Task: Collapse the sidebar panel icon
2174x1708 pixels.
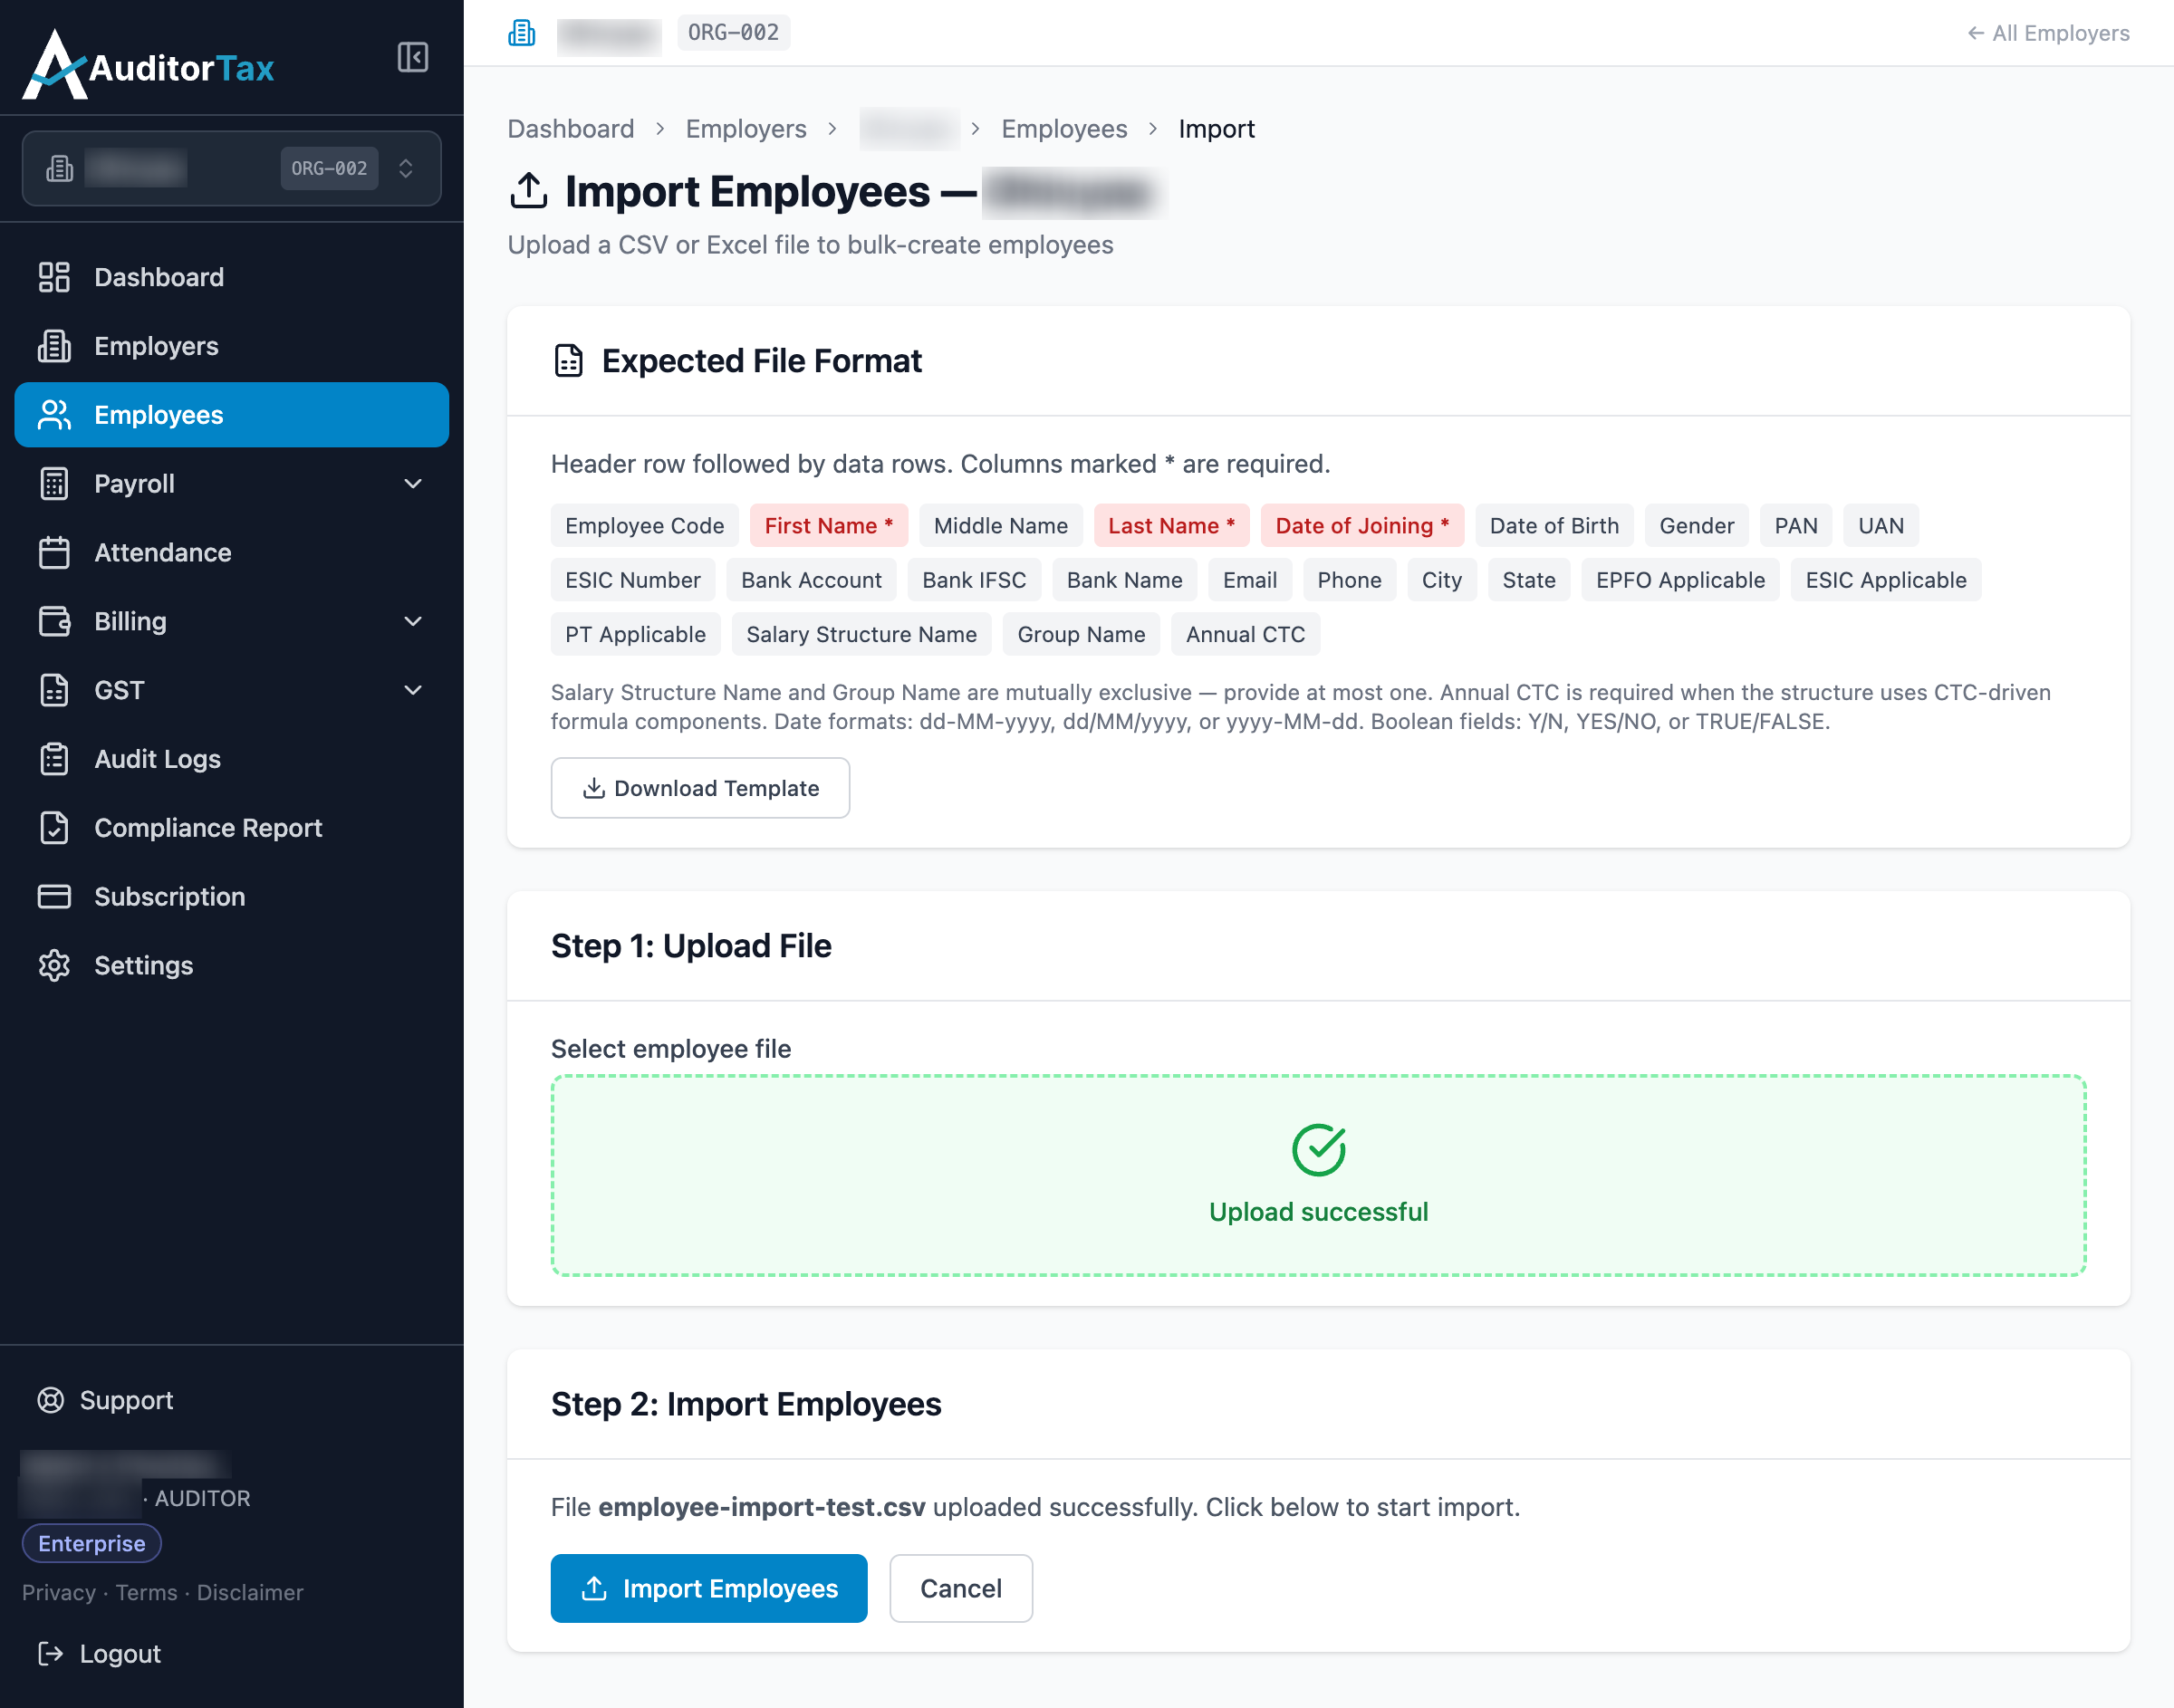Action: pyautogui.click(x=412, y=57)
